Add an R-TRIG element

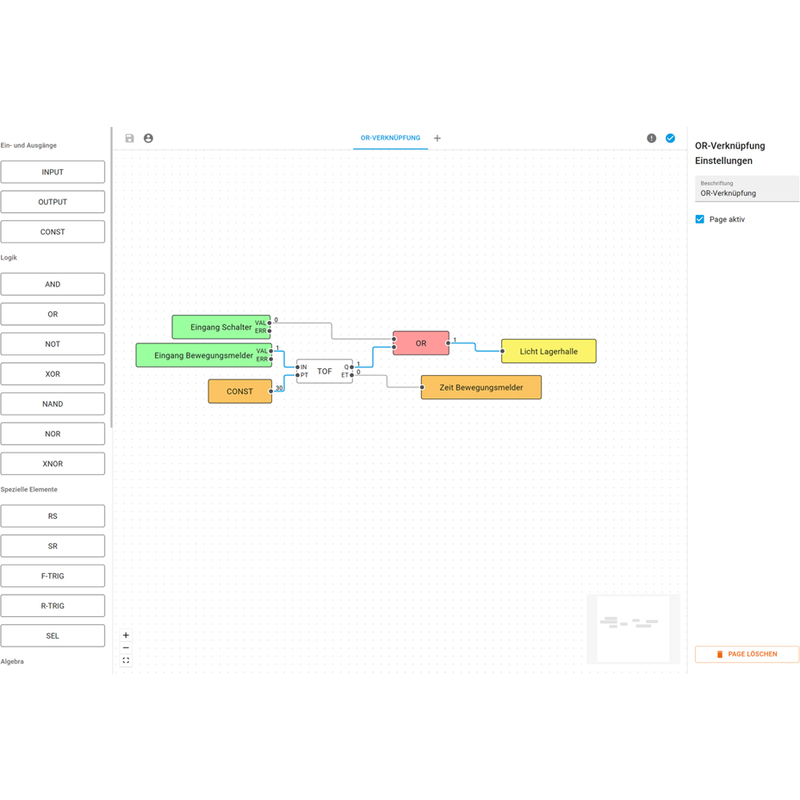pos(53,606)
